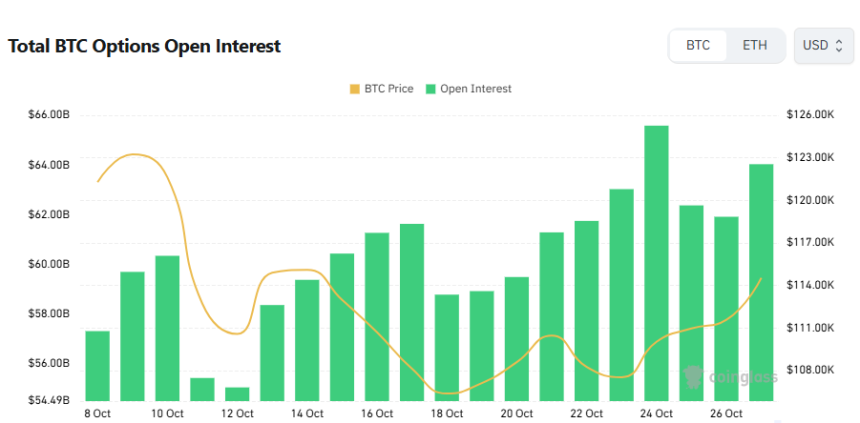Click the yellow BTC Price legend swatch

[x=355, y=89]
